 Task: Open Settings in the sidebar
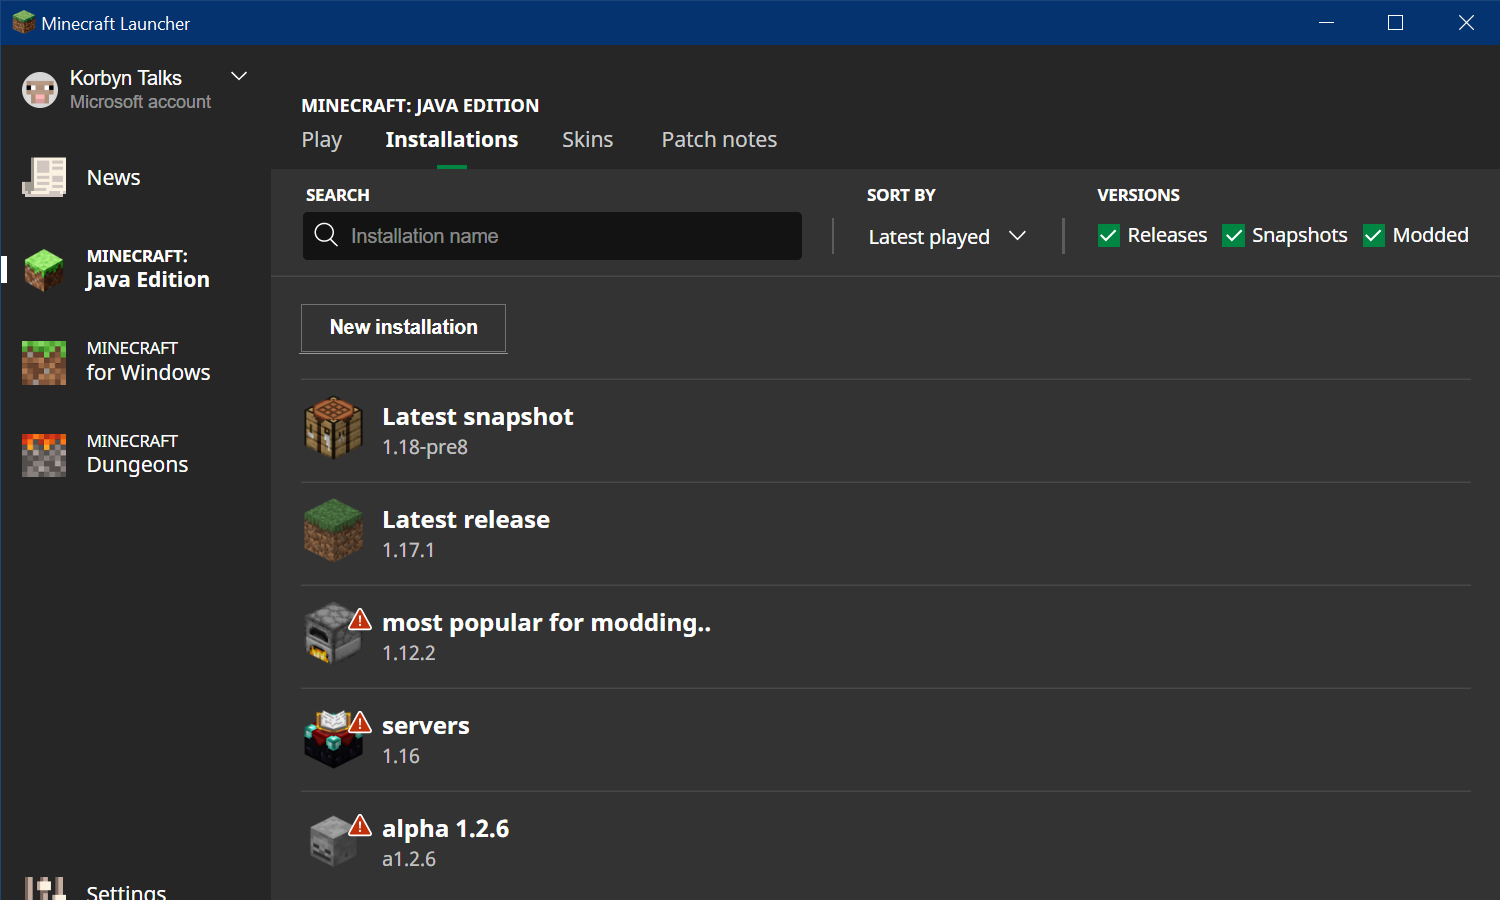tap(125, 889)
